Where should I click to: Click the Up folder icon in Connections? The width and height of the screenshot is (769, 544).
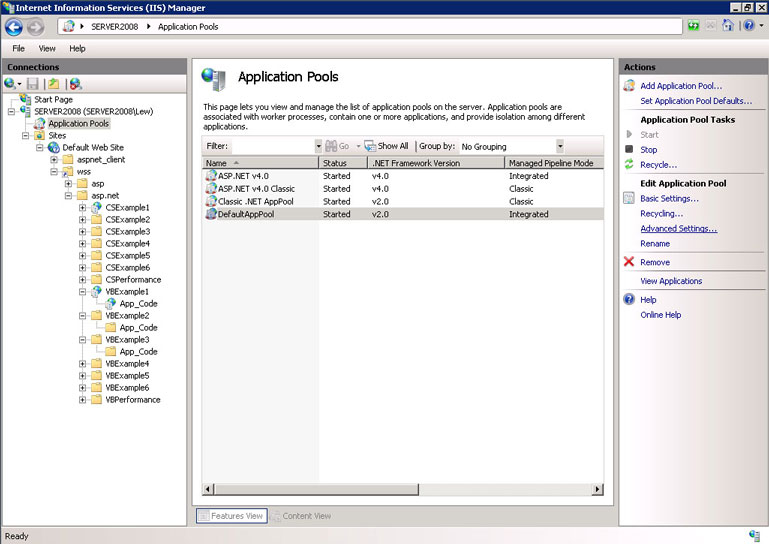tap(53, 84)
